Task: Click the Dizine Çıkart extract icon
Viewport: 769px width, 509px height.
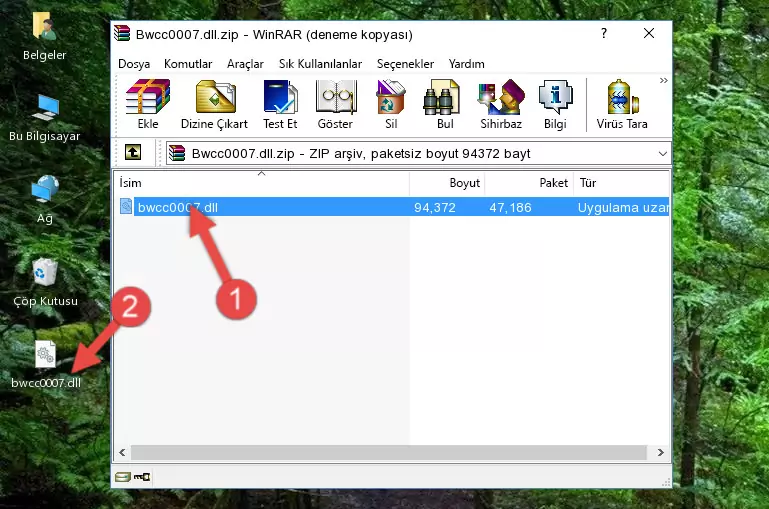Action: point(214,104)
